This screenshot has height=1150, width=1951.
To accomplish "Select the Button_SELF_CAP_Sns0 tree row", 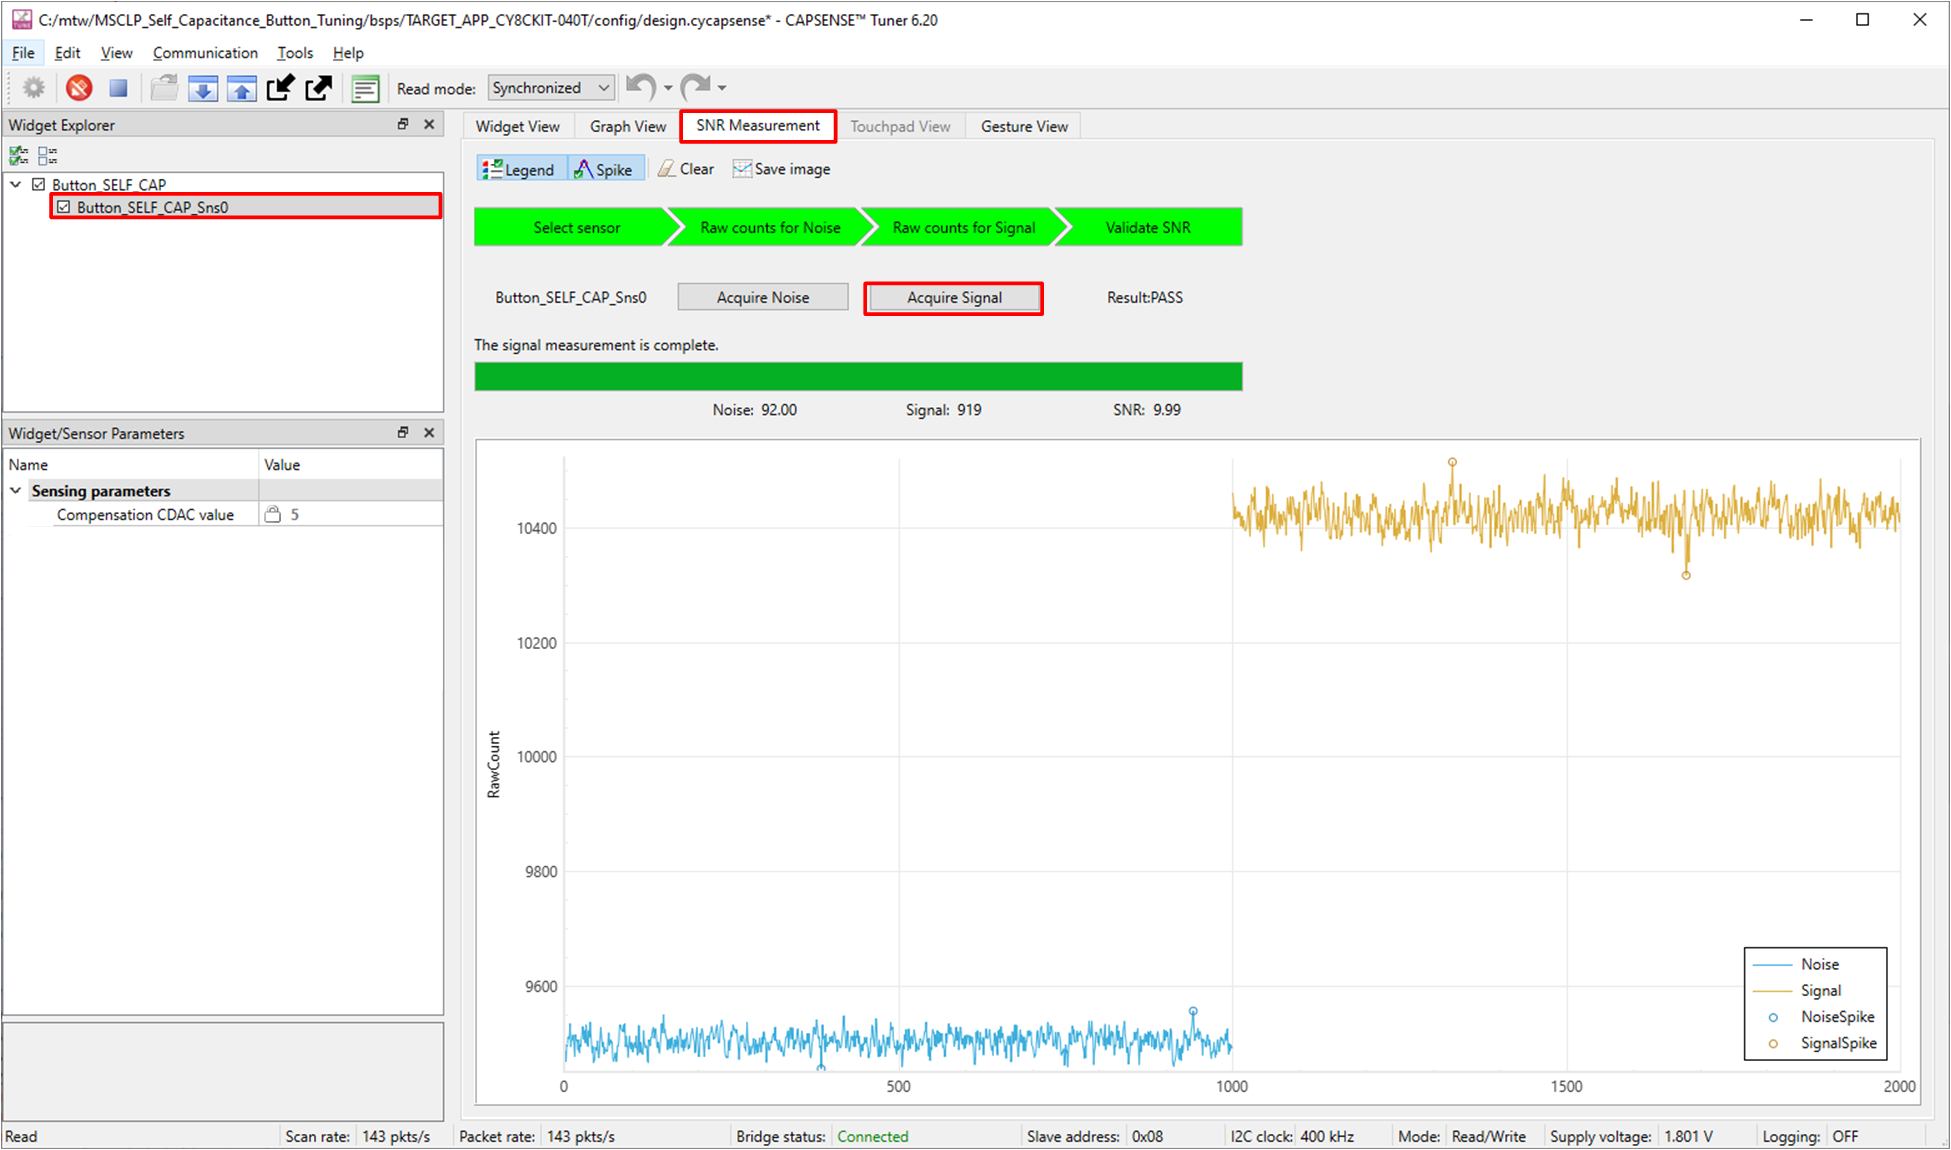I will click(x=246, y=207).
